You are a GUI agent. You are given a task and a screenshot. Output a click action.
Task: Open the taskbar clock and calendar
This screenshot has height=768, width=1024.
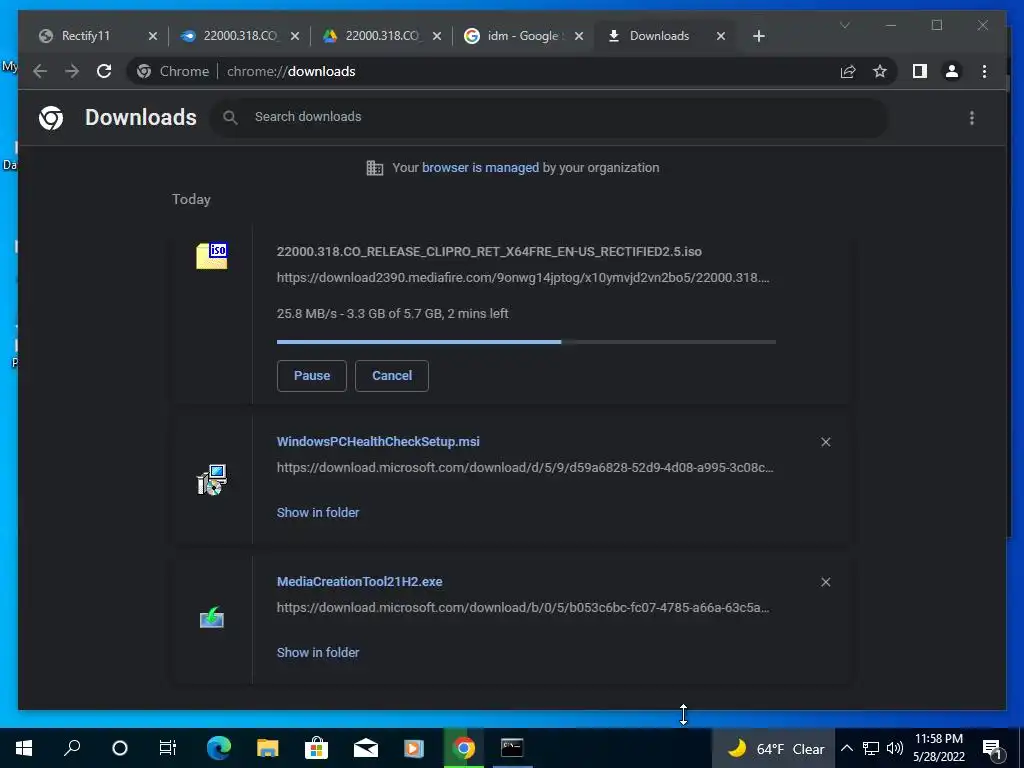pos(938,748)
